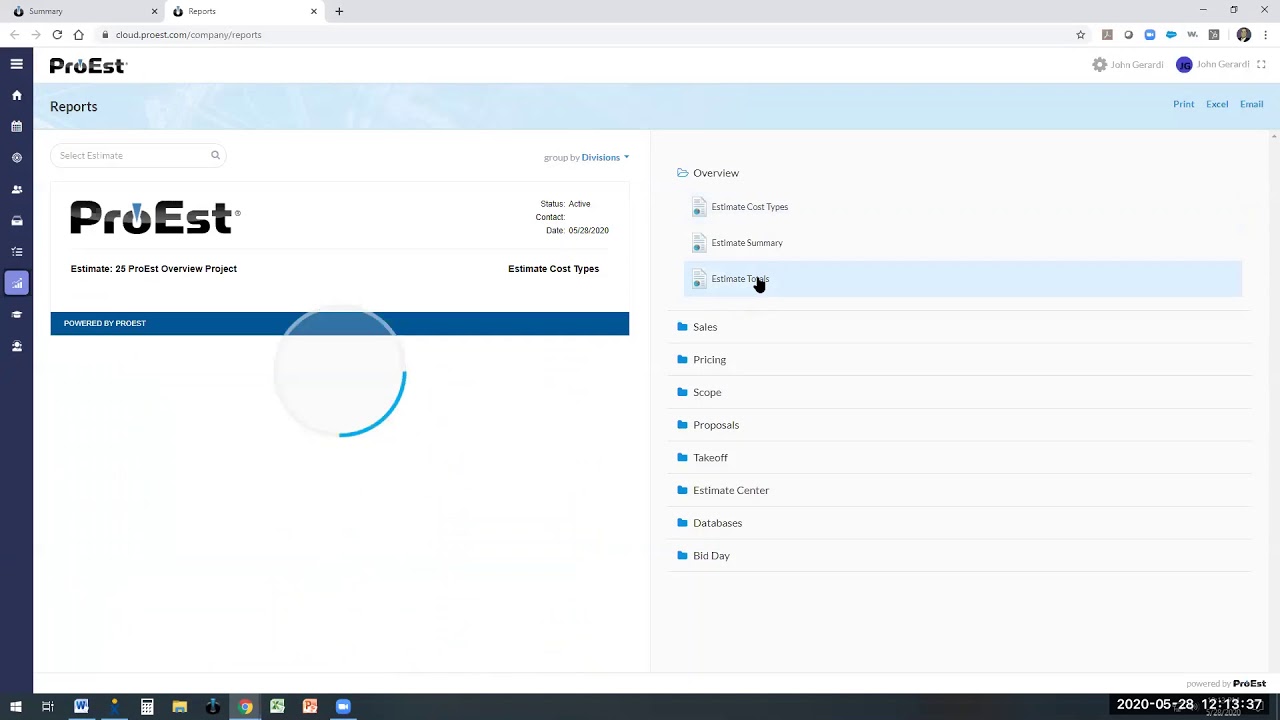Expand the Databases folder
This screenshot has width=1280, height=720.
tap(710, 523)
